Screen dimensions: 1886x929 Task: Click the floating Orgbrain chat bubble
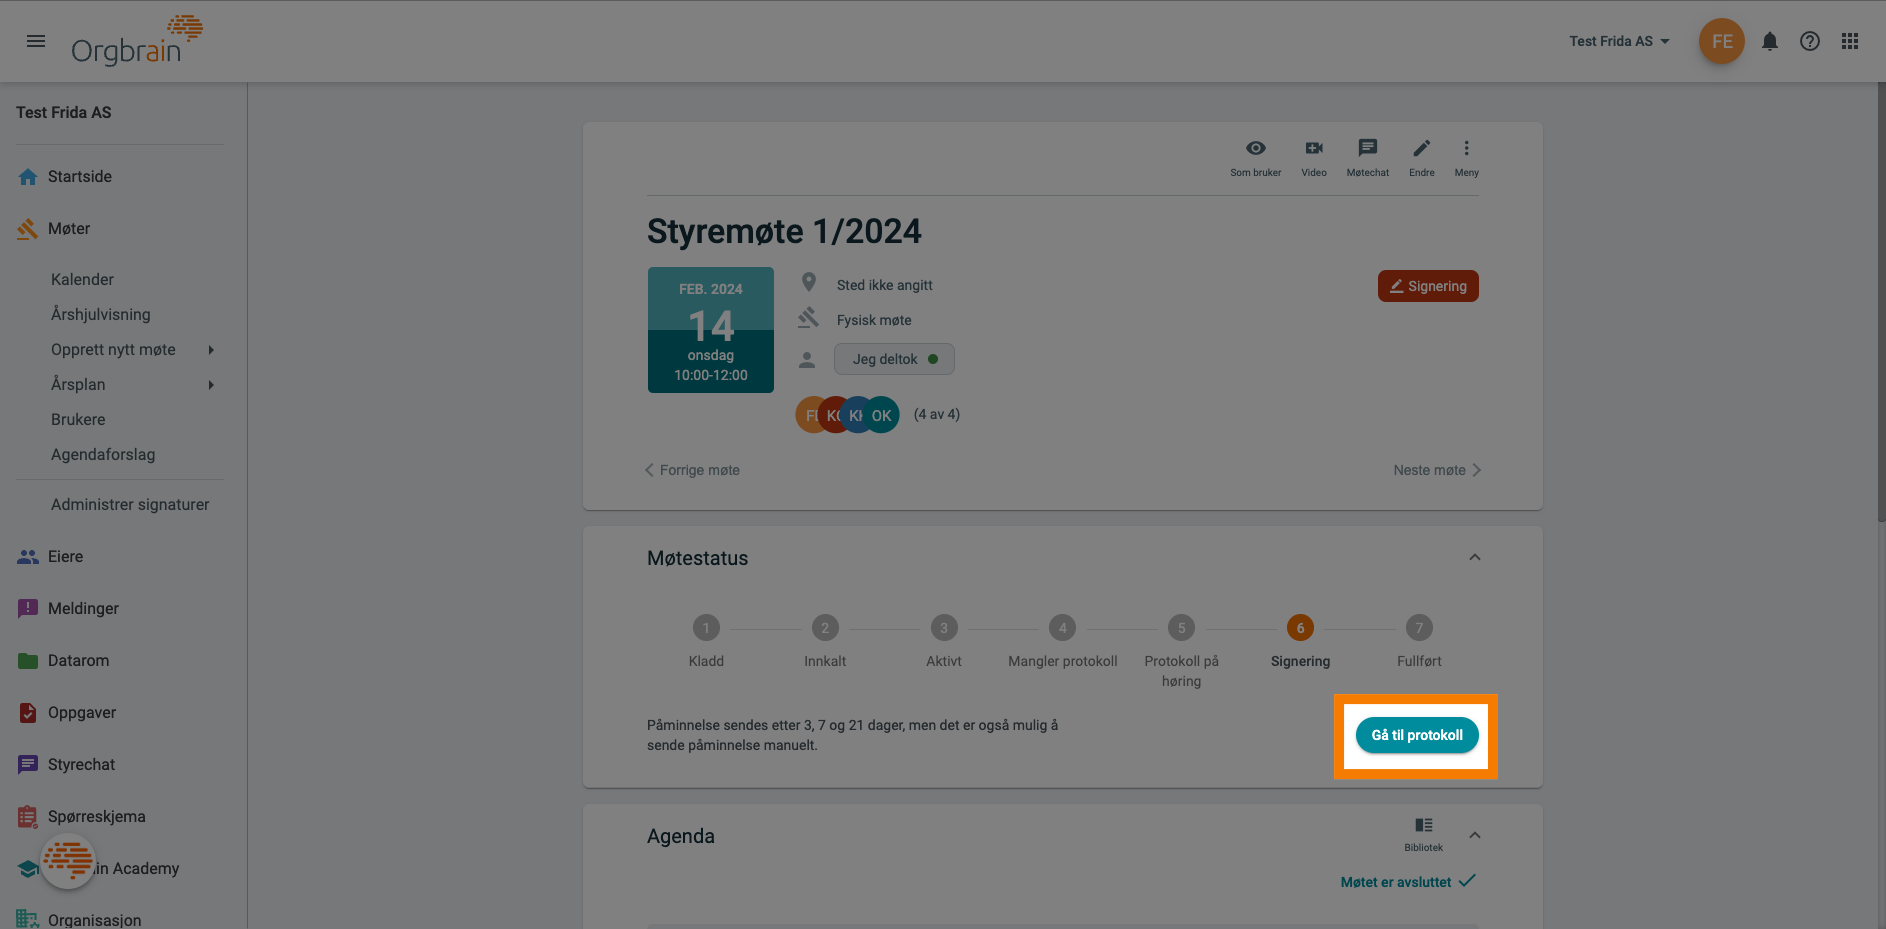(x=68, y=861)
